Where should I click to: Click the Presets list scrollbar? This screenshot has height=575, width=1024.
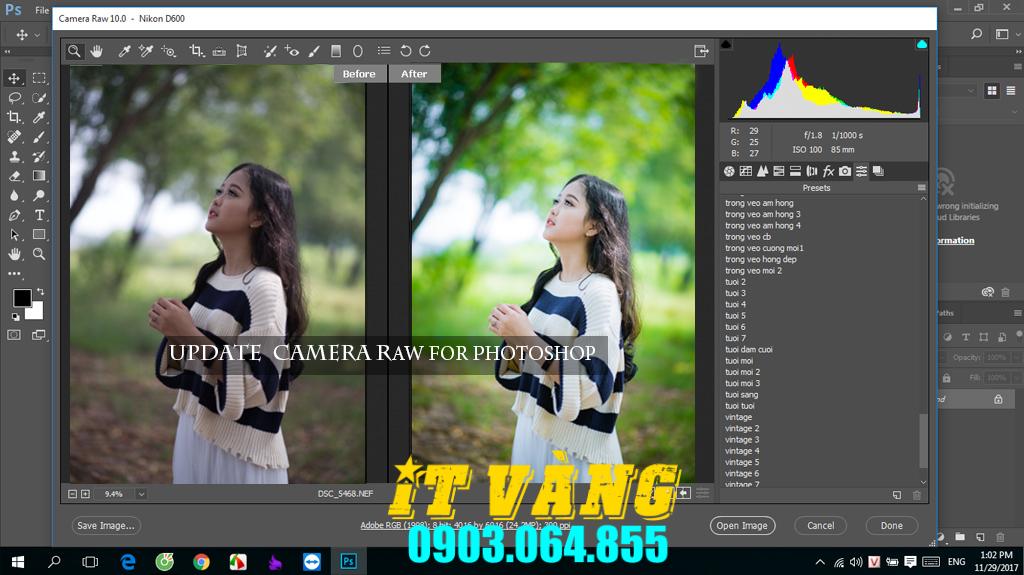coord(923,440)
